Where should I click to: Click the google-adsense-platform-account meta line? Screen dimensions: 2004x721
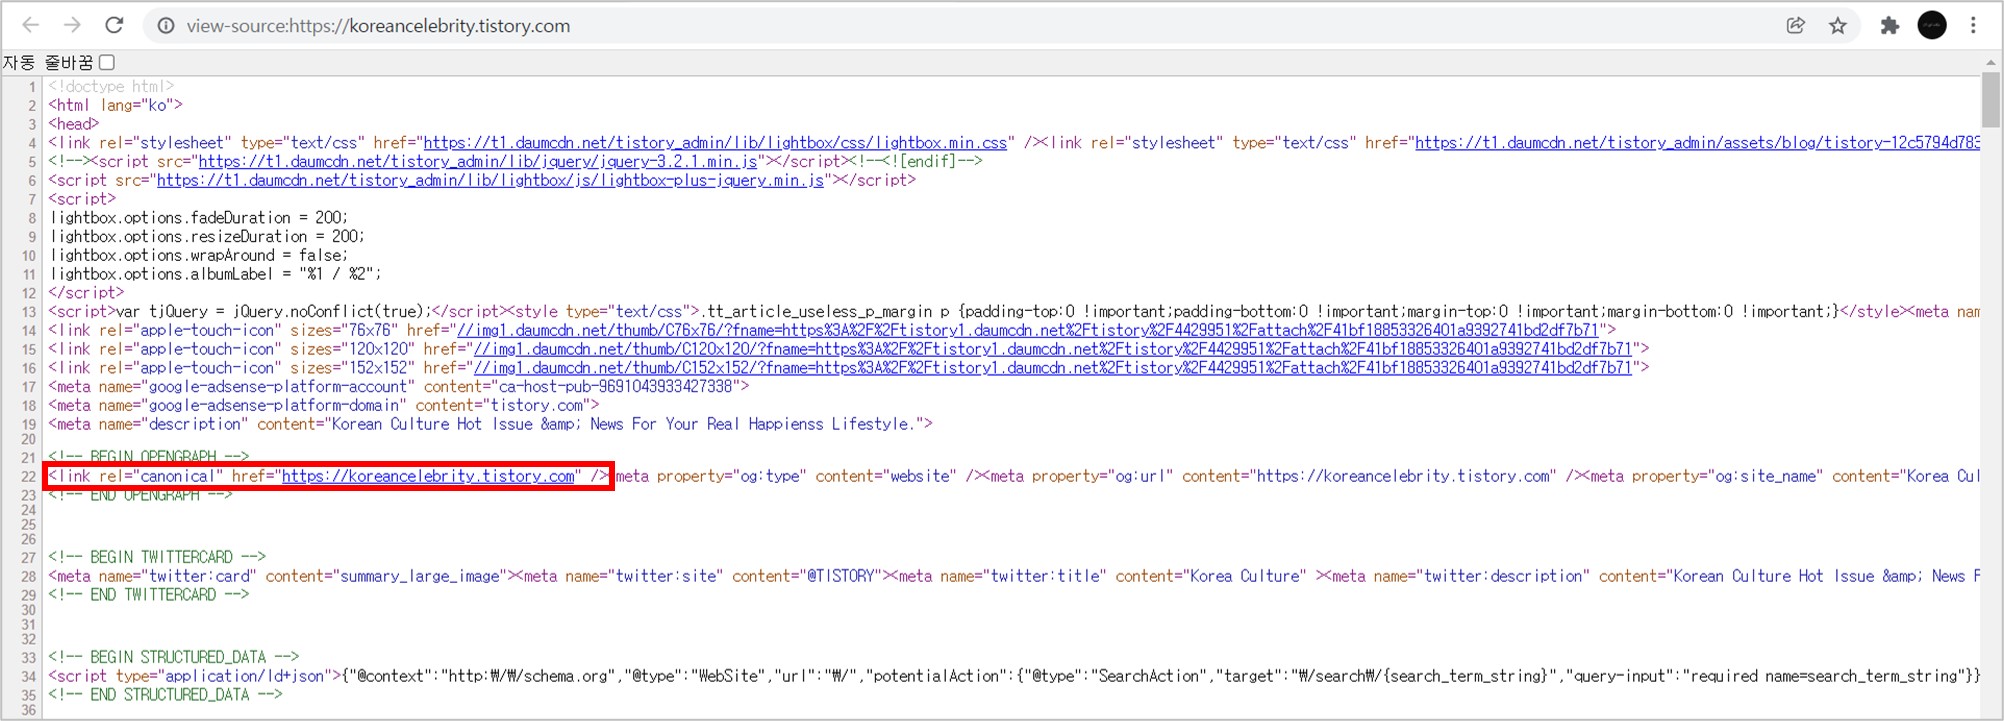(398, 387)
